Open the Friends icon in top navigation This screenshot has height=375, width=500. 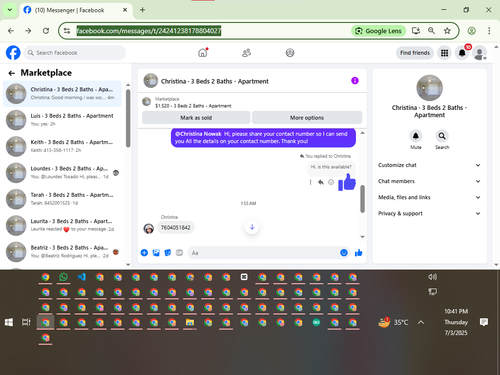pos(246,53)
